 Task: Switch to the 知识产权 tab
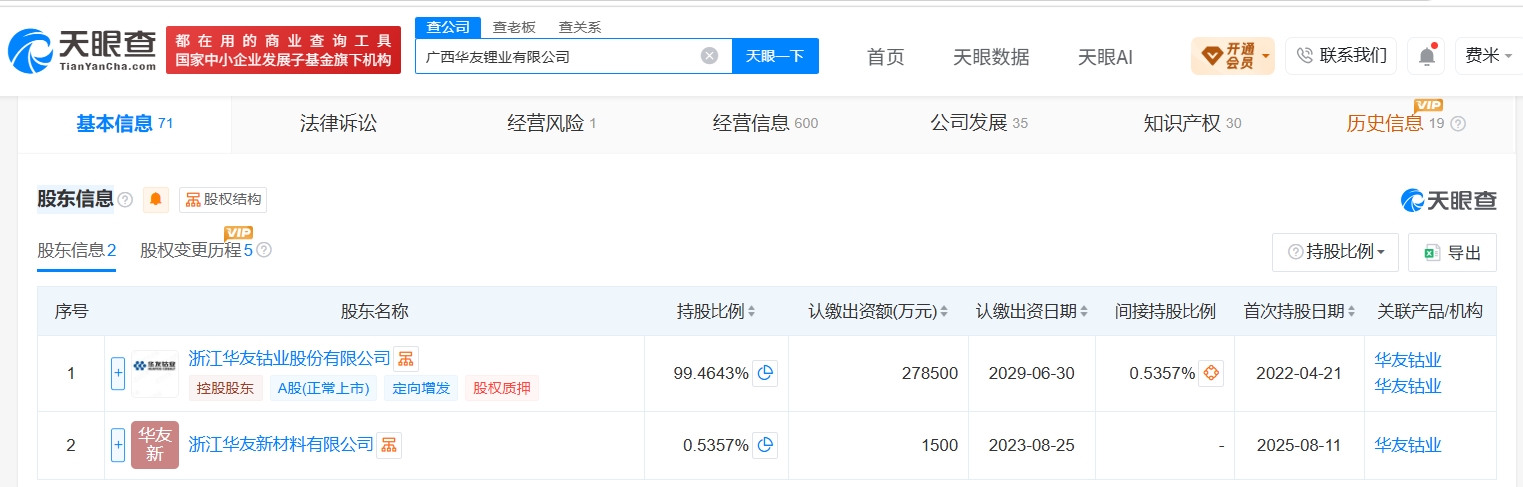1192,124
